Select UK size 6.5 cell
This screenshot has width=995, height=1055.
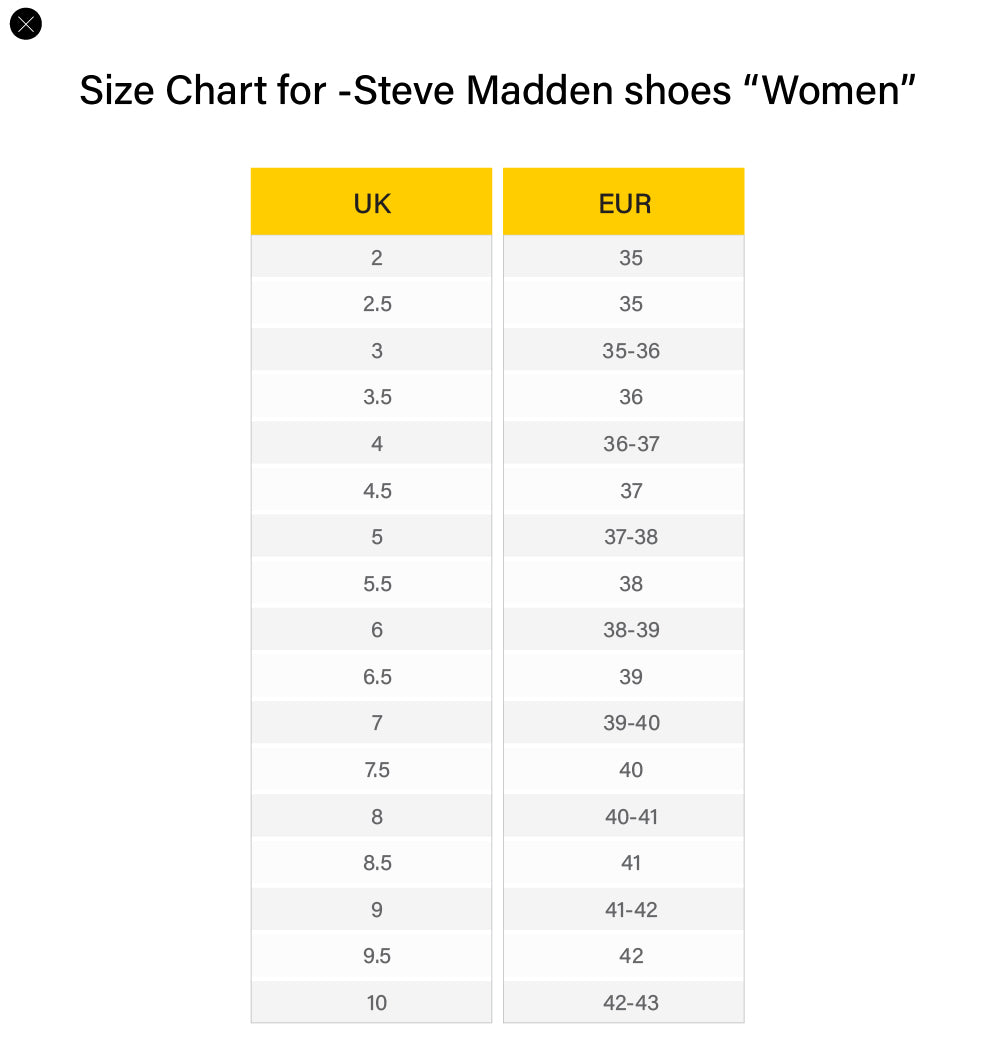(x=377, y=677)
